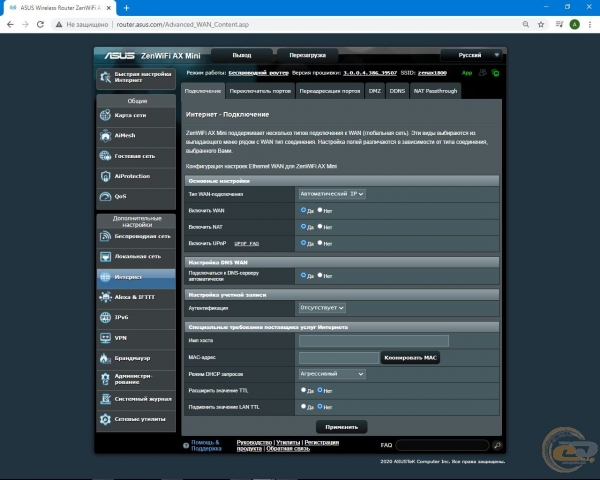Select the Guest Network (Гостевая сеть) icon

point(105,156)
